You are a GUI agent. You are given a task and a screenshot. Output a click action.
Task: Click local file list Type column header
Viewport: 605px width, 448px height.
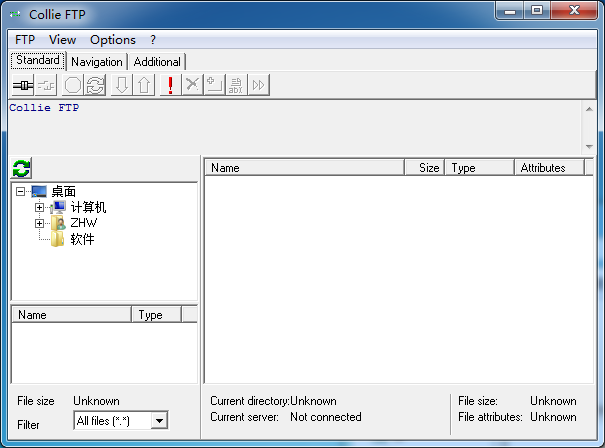[x=156, y=314]
